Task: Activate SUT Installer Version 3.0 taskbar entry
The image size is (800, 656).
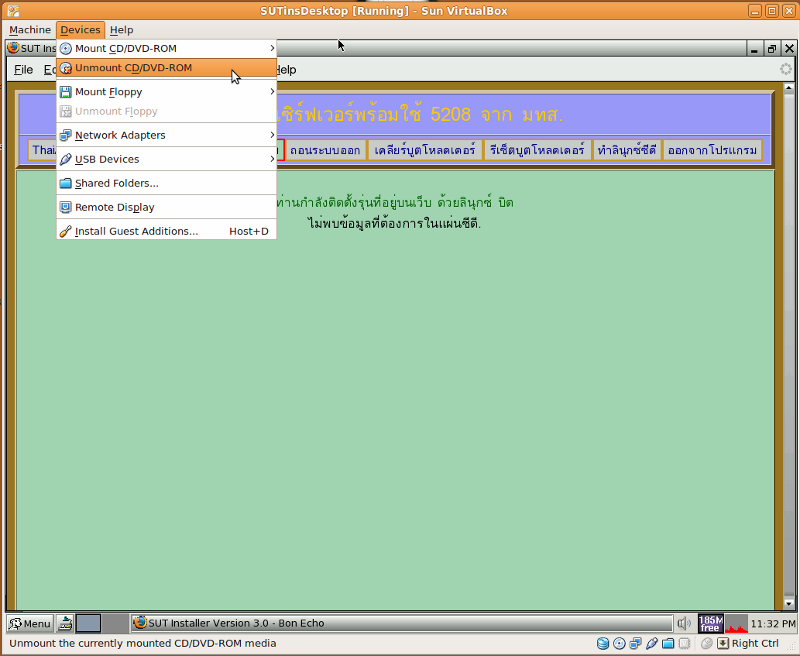Action: (x=402, y=623)
